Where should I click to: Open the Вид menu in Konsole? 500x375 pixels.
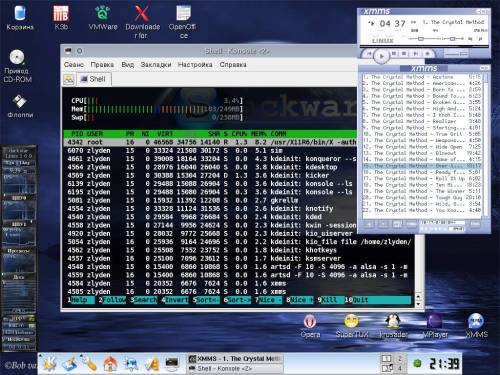click(x=127, y=65)
